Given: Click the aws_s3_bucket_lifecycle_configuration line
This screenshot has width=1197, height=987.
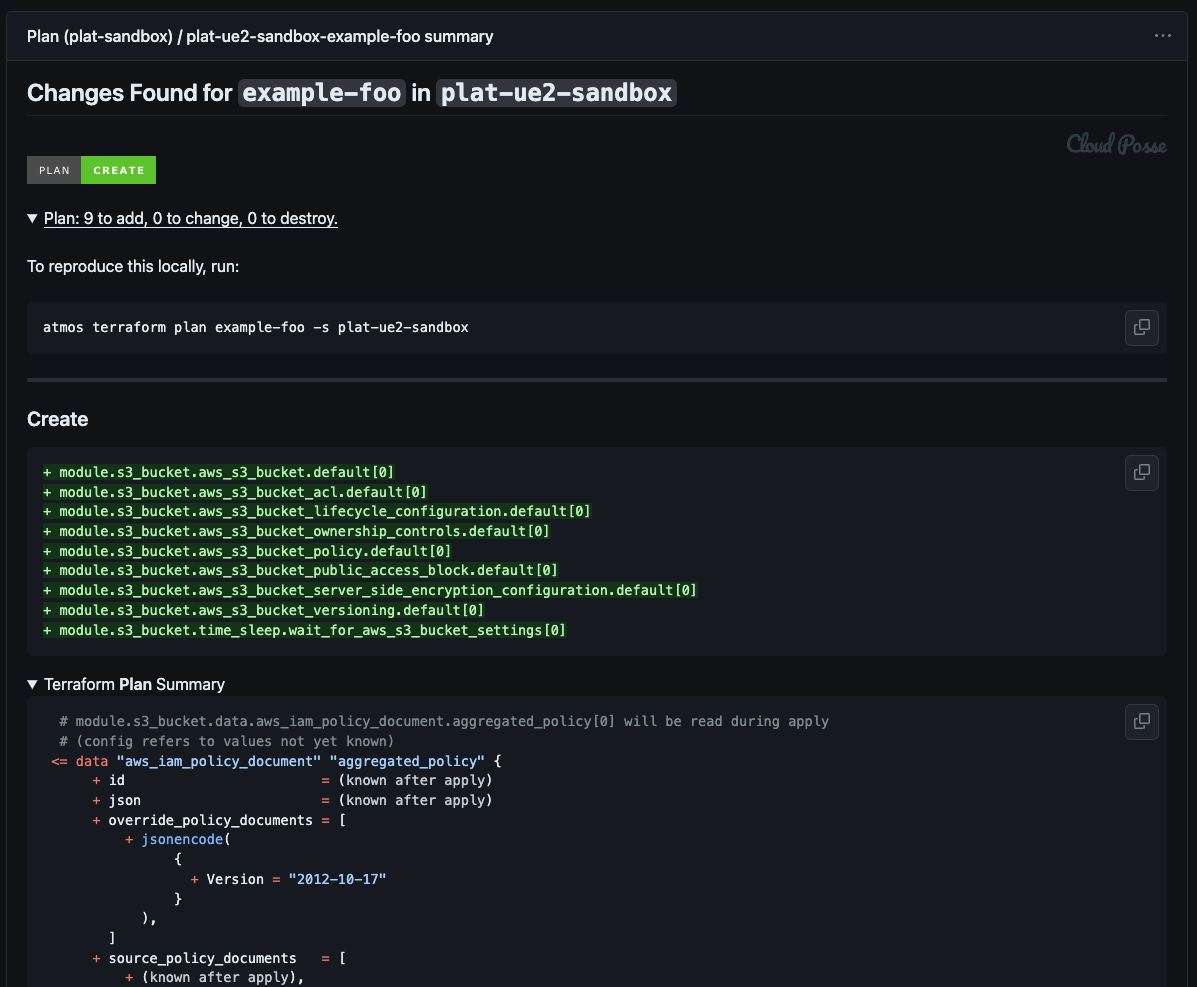Looking at the screenshot, I should tap(317, 511).
